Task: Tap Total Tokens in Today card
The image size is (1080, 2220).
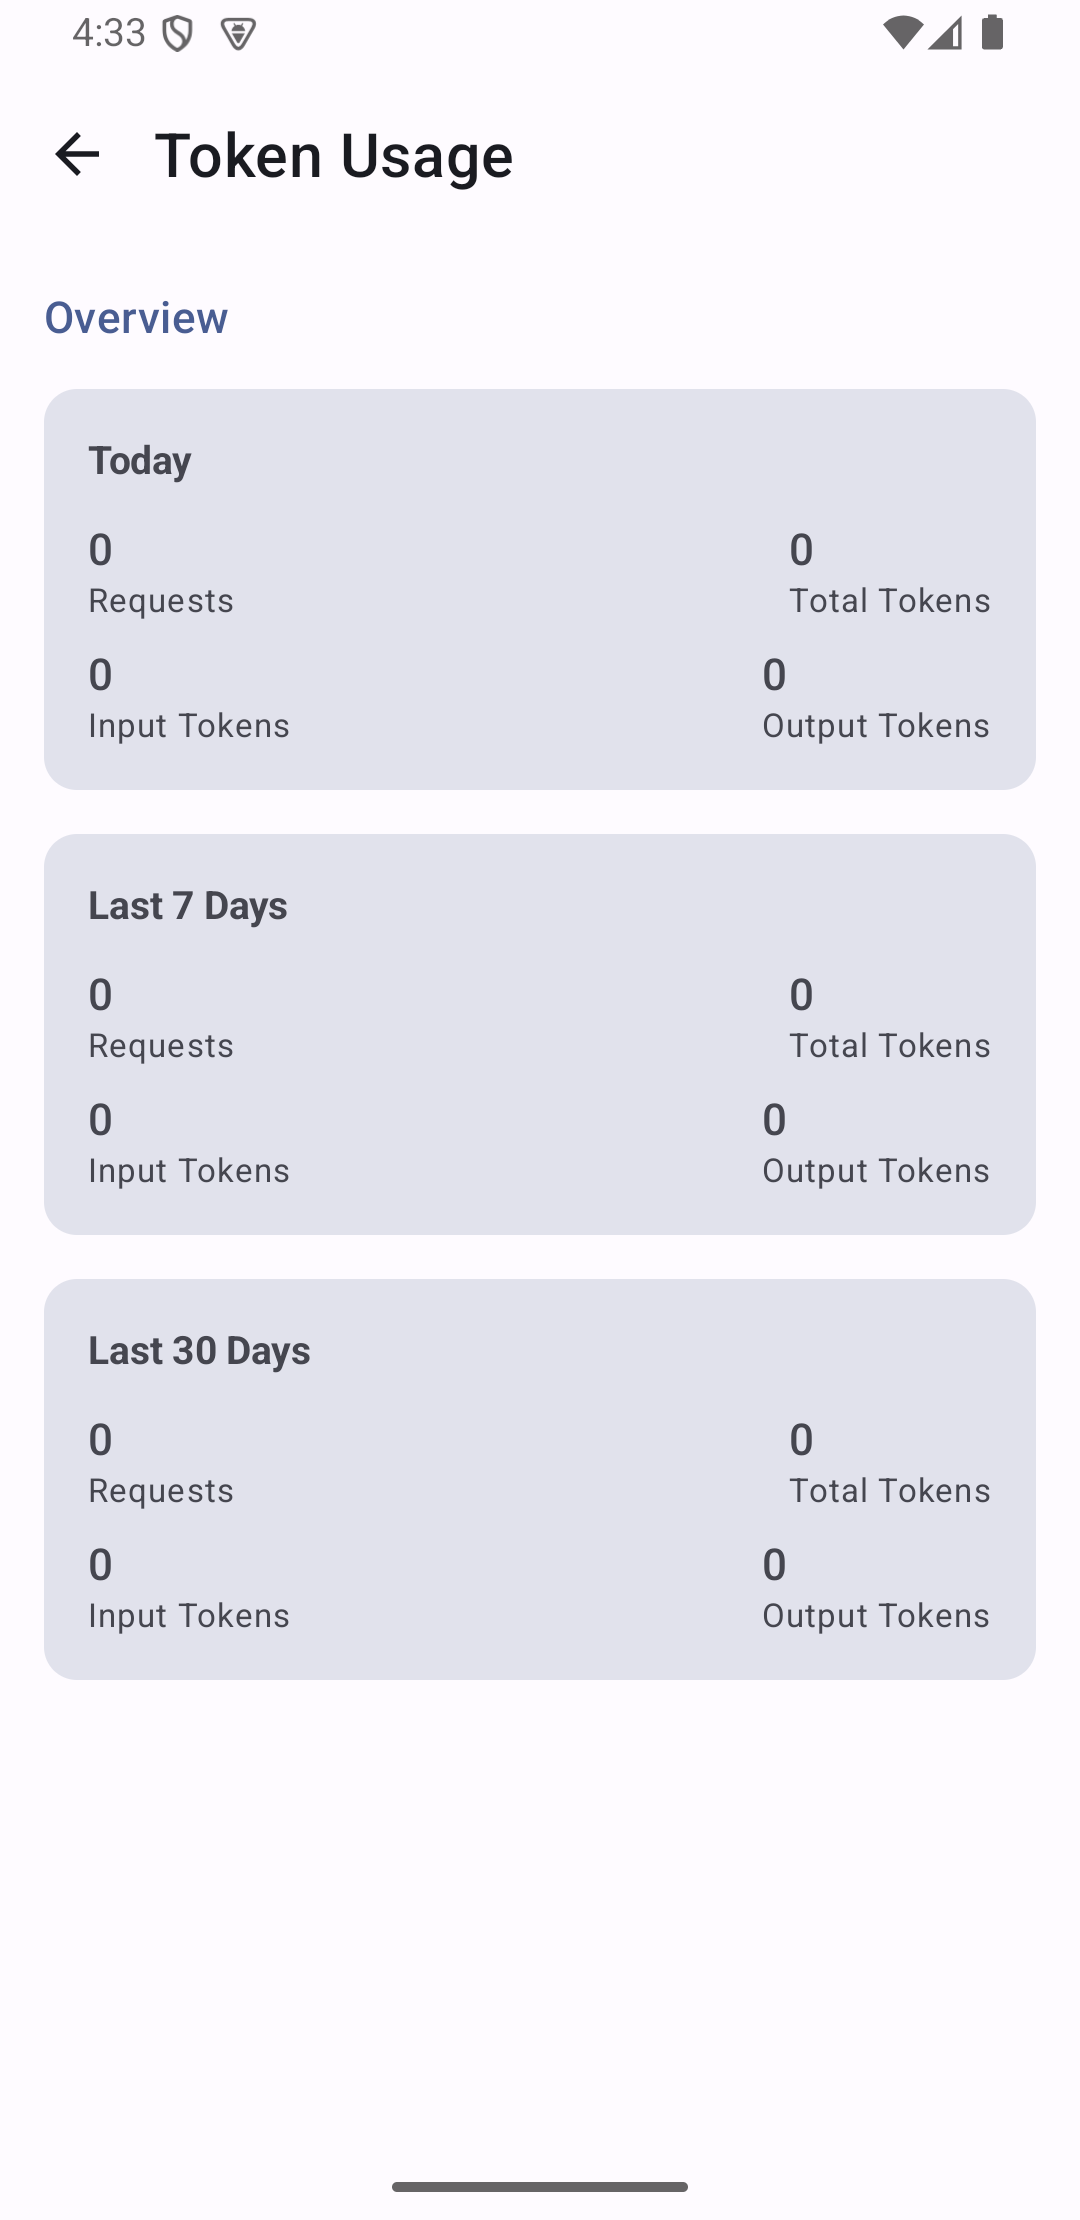Action: (890, 601)
